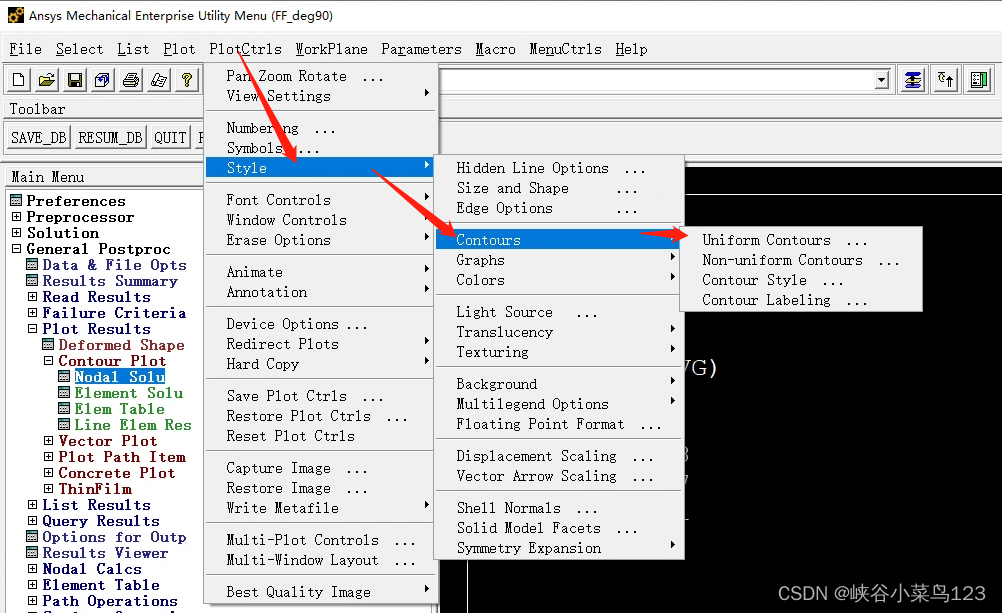Select Element Solu tree item
The image size is (1002, 613).
[x=128, y=393]
